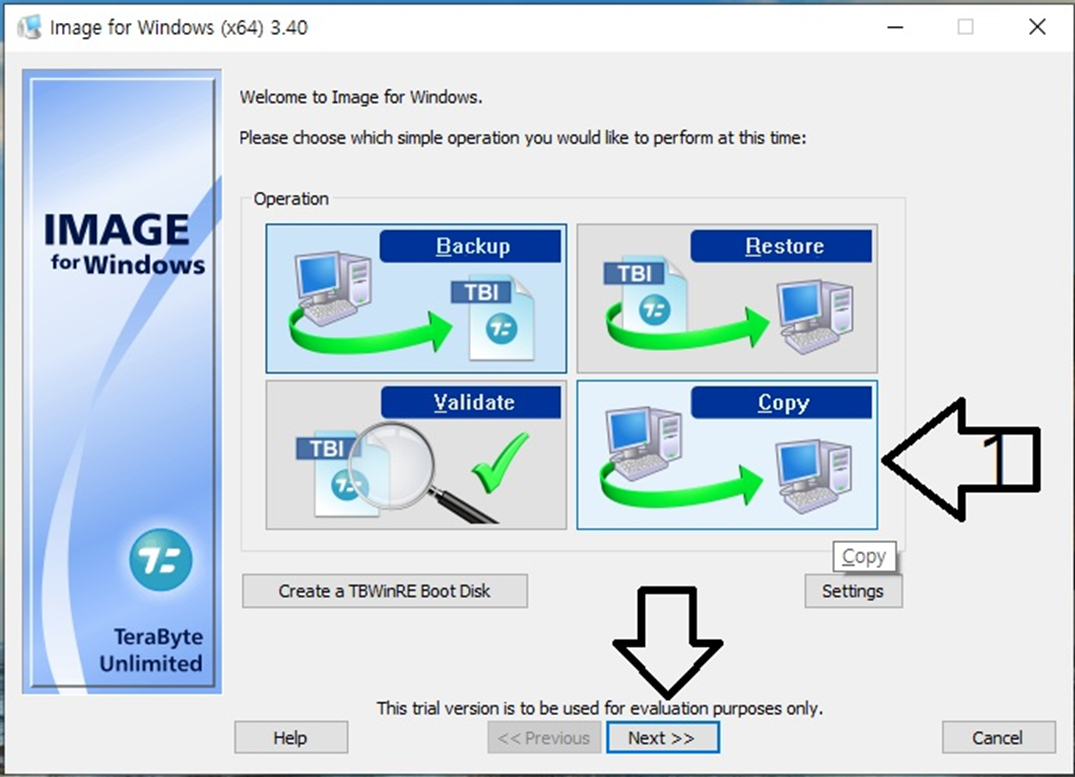Select the Copy operation tile
1075x777 pixels.
click(727, 455)
